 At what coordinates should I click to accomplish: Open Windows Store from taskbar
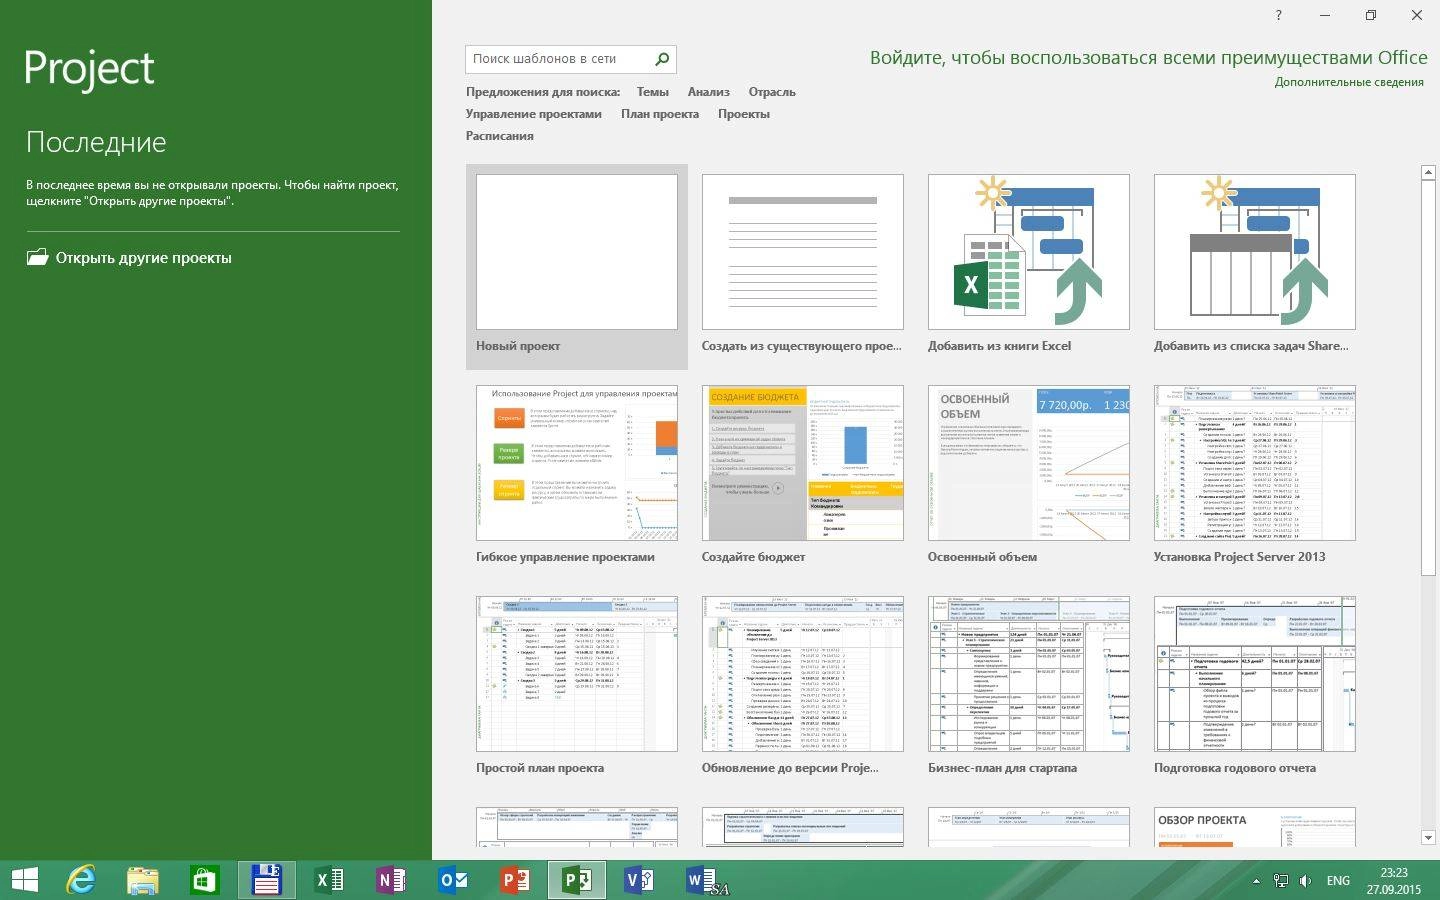[x=205, y=880]
